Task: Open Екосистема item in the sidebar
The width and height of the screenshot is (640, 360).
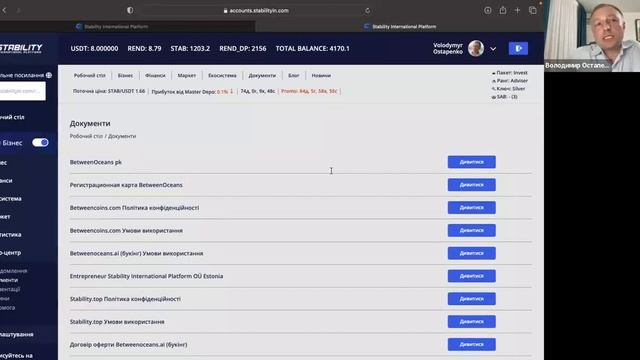Action: click(11, 199)
